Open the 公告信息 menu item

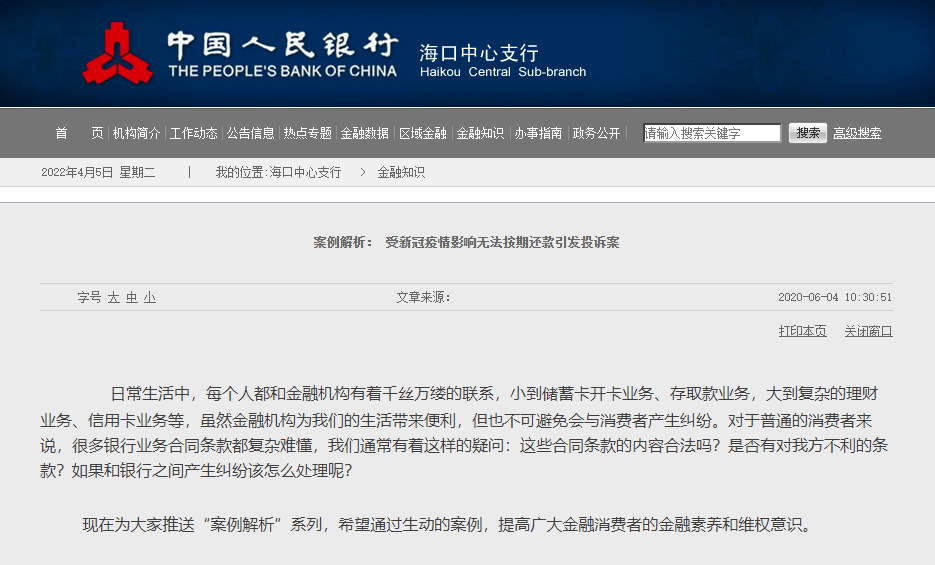point(250,133)
